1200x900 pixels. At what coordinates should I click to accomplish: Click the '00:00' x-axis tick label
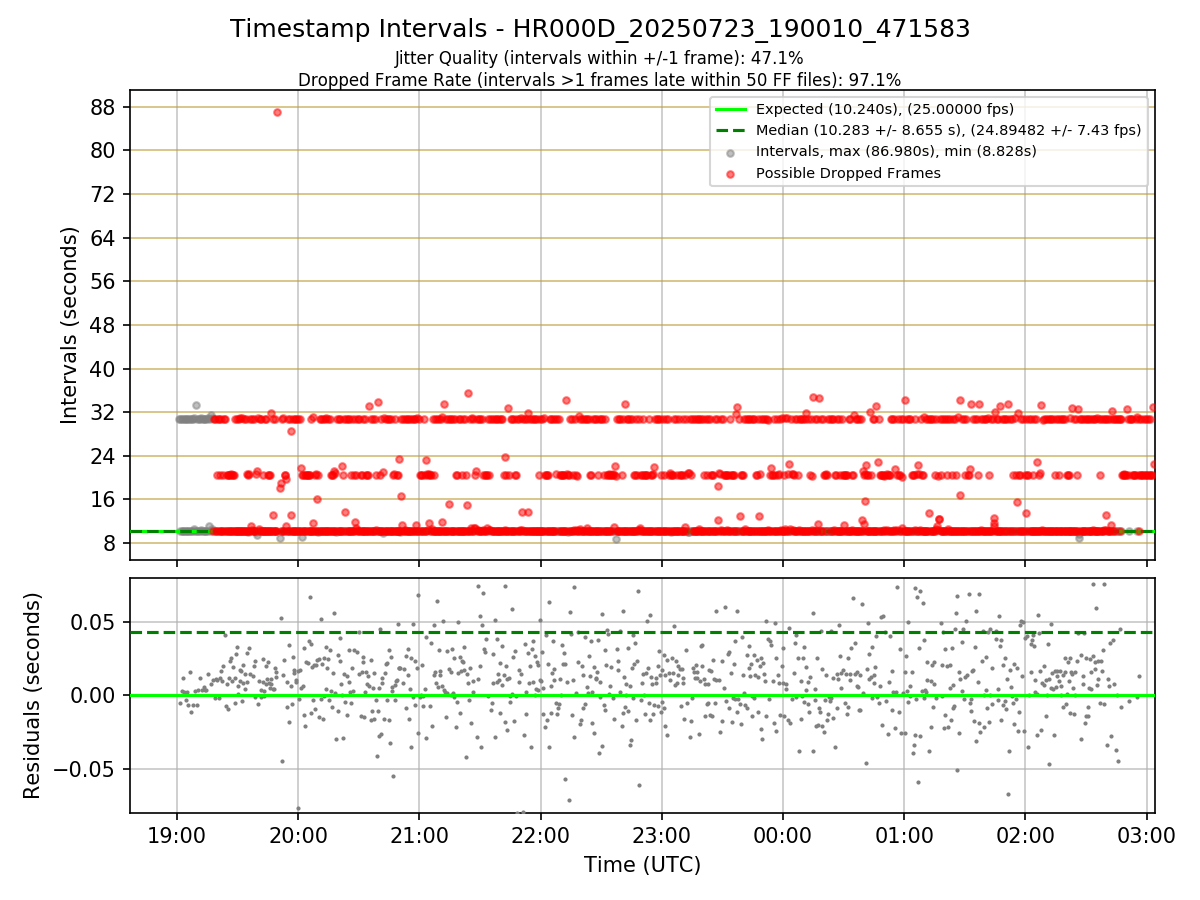coord(783,835)
